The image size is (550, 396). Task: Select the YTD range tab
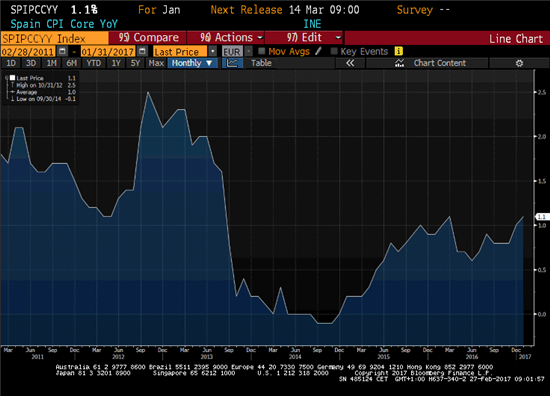[x=94, y=63]
